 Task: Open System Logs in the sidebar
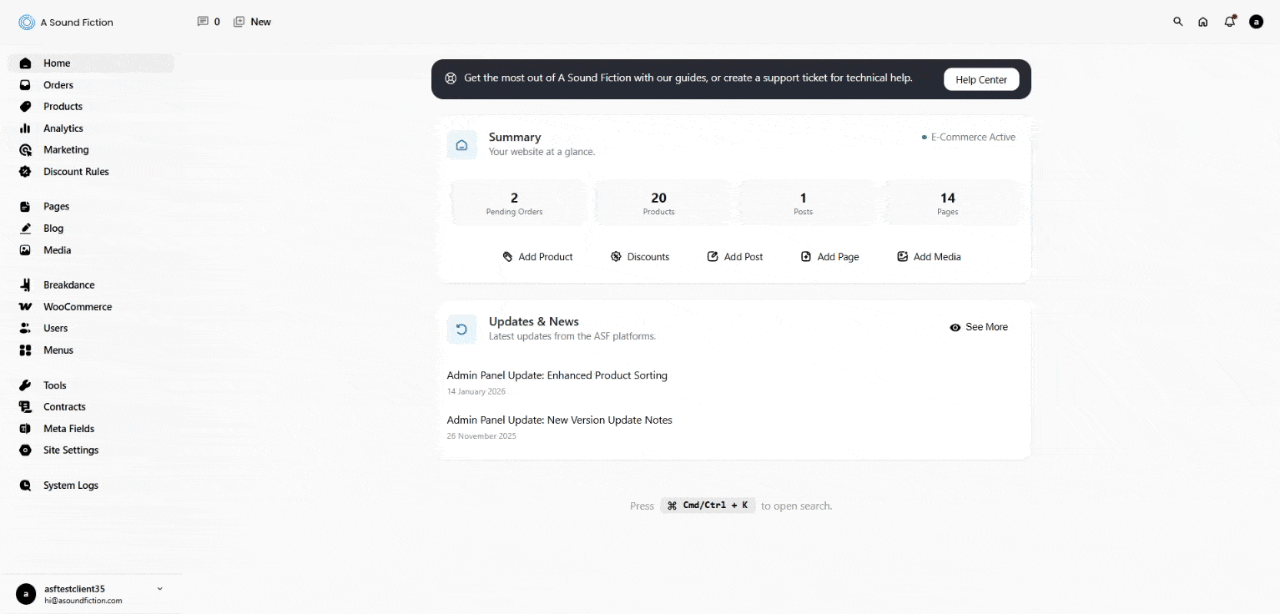coord(70,486)
